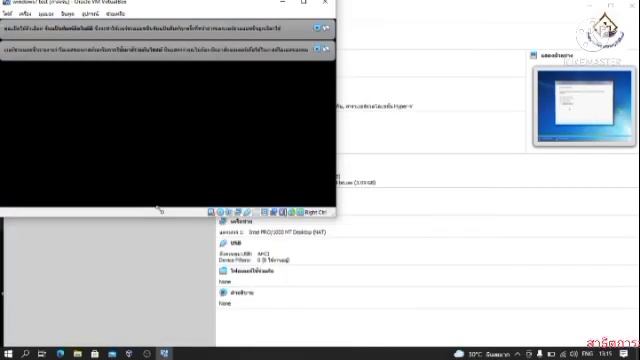Open hard disk indicator in VM status bar
This screenshot has width=640, height=360.
coord(211,212)
